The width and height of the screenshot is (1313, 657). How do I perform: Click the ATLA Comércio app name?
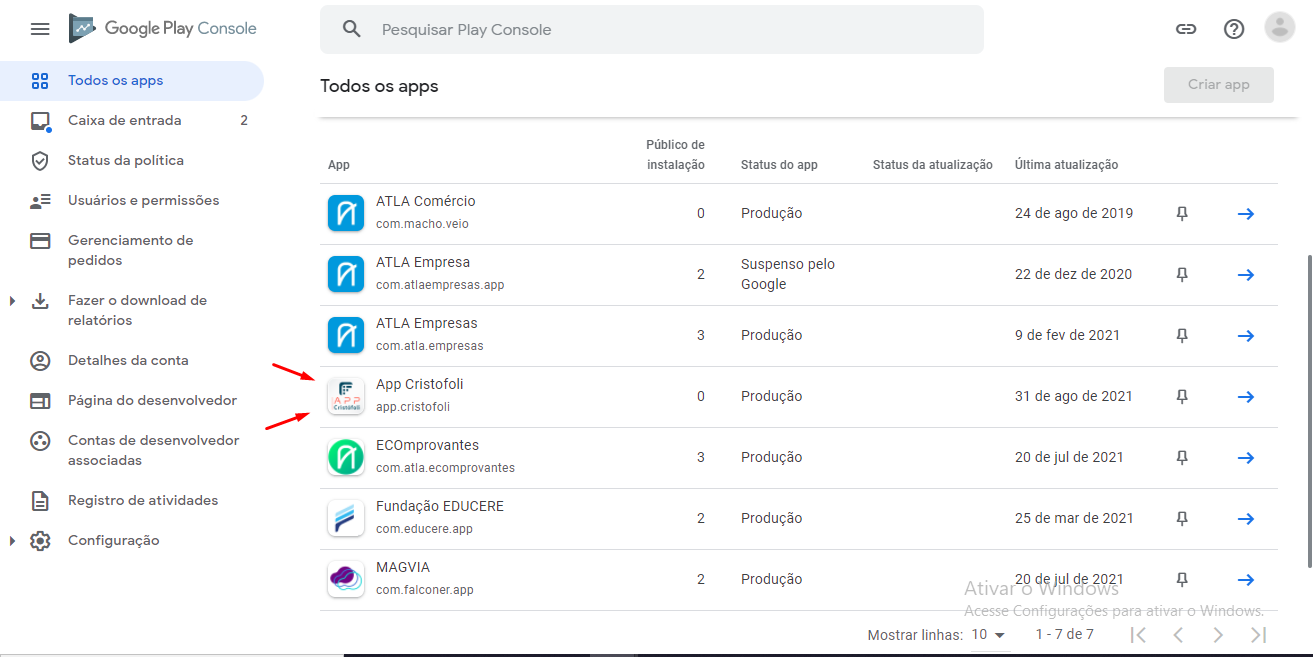426,201
